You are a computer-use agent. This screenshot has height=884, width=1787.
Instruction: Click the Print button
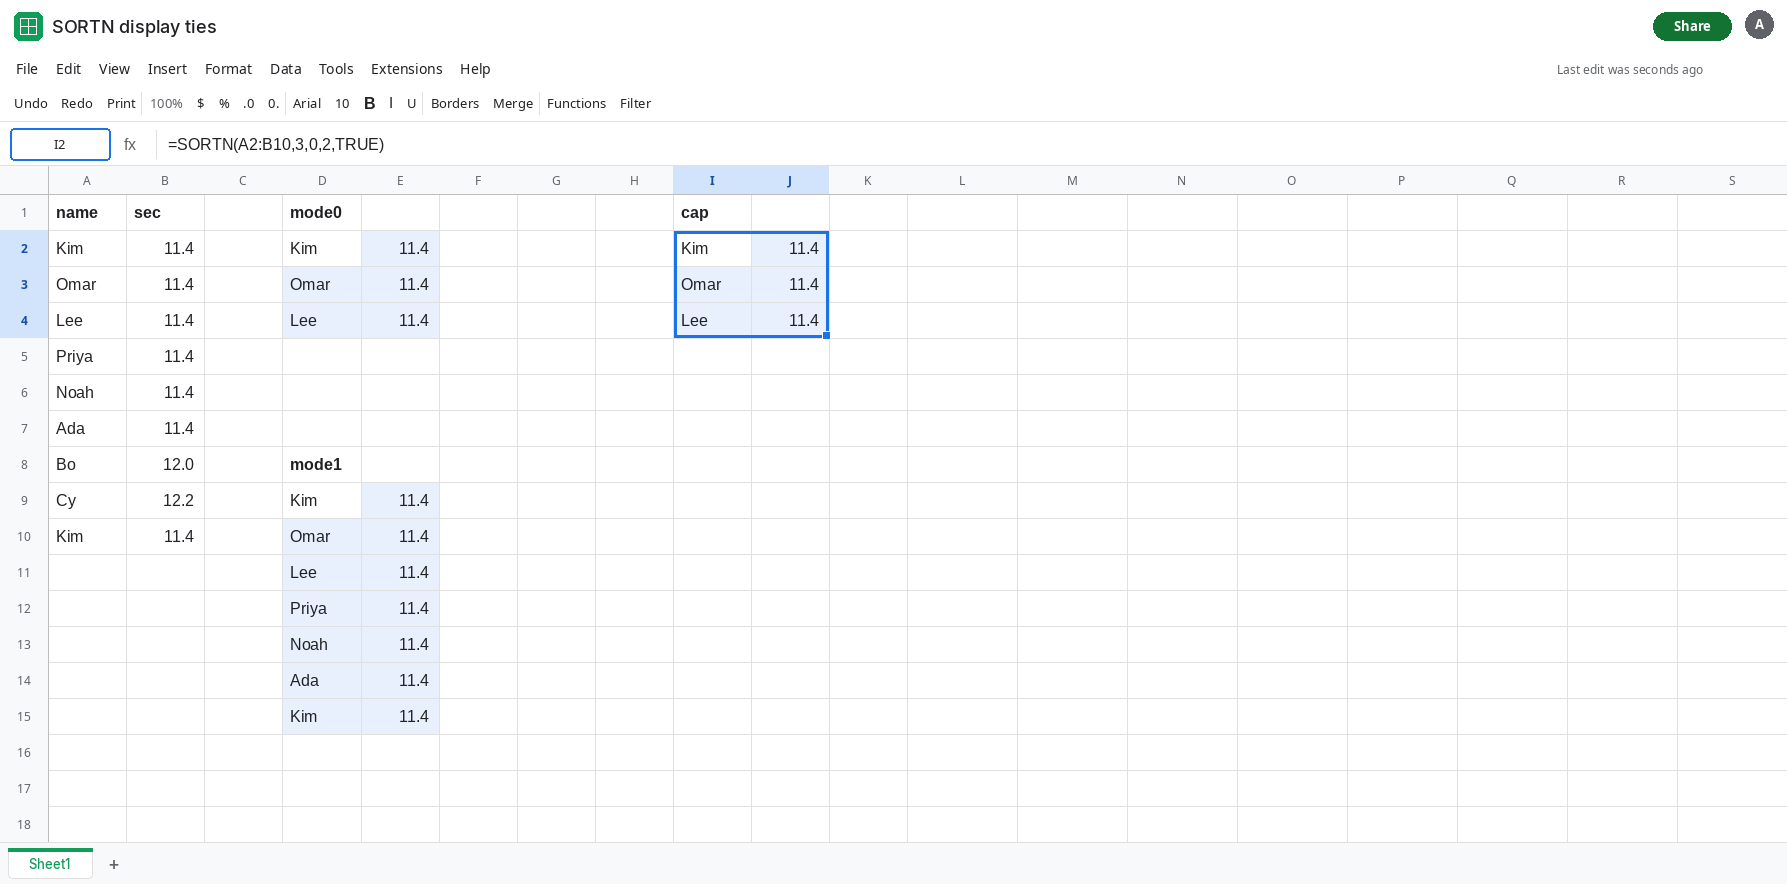pos(121,103)
